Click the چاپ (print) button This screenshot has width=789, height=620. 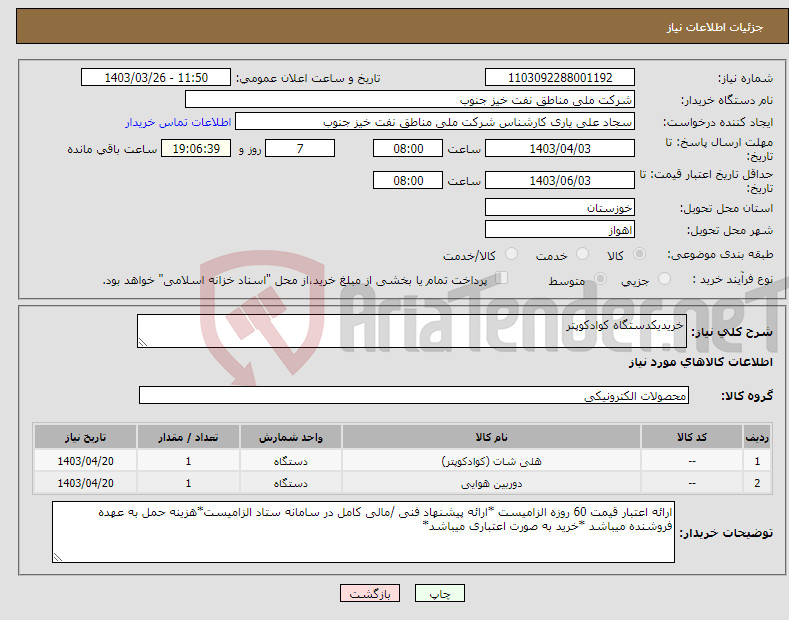(439, 593)
